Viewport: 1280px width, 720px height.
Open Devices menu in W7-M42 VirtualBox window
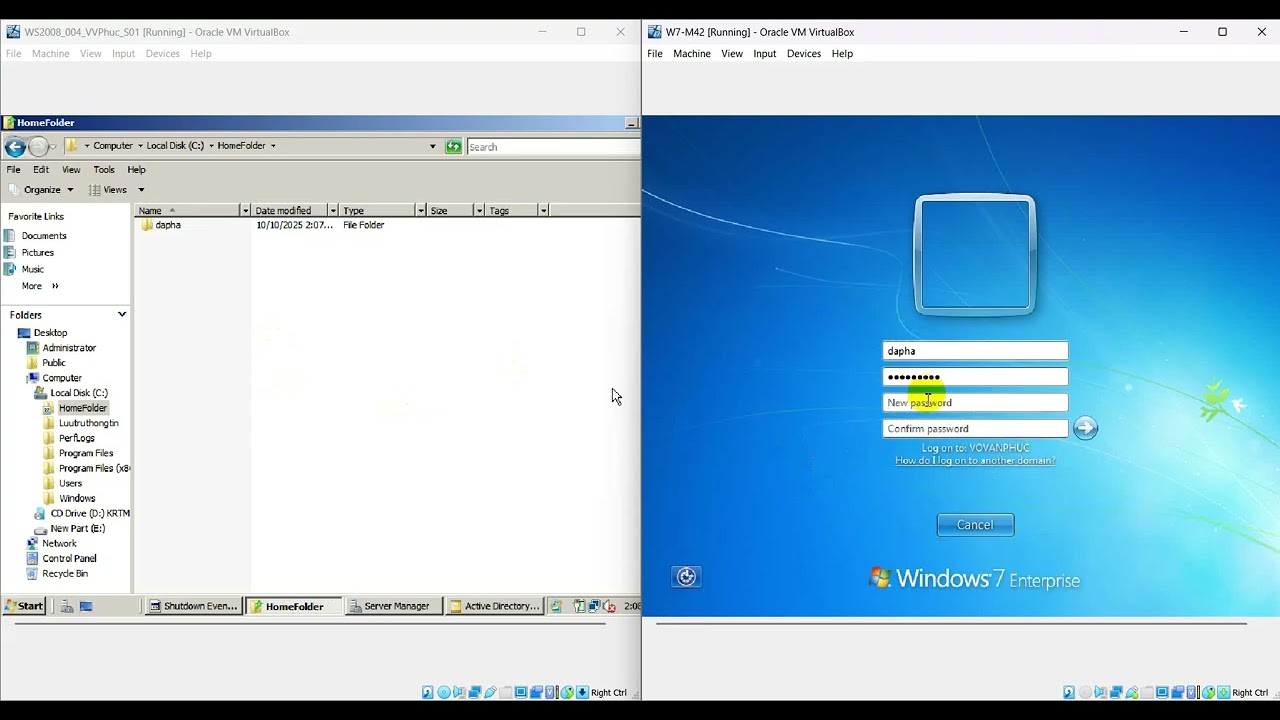click(804, 54)
